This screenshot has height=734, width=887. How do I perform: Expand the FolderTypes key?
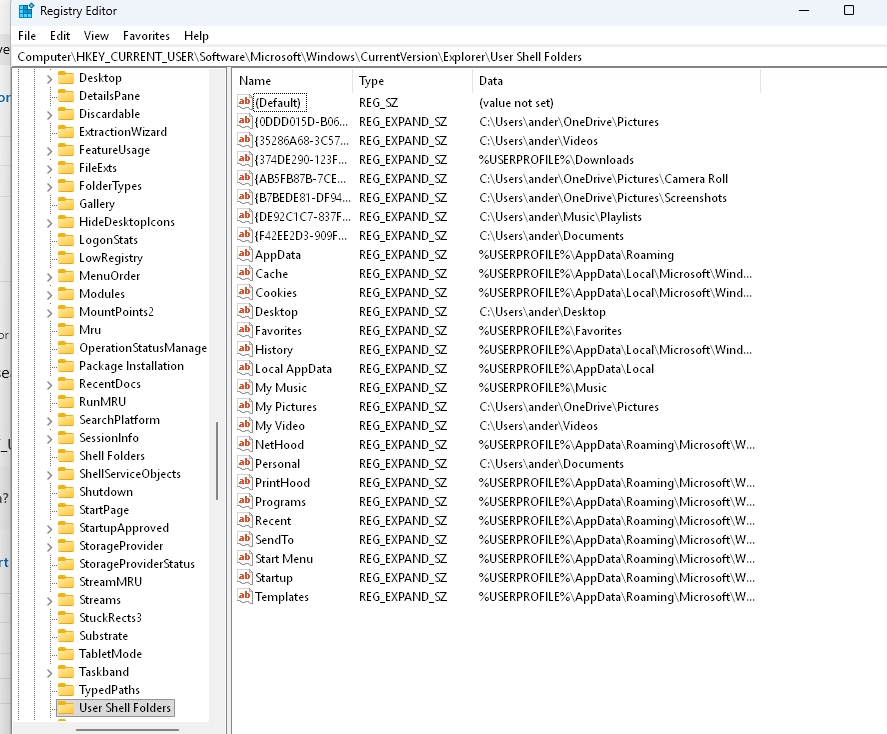tap(49, 187)
